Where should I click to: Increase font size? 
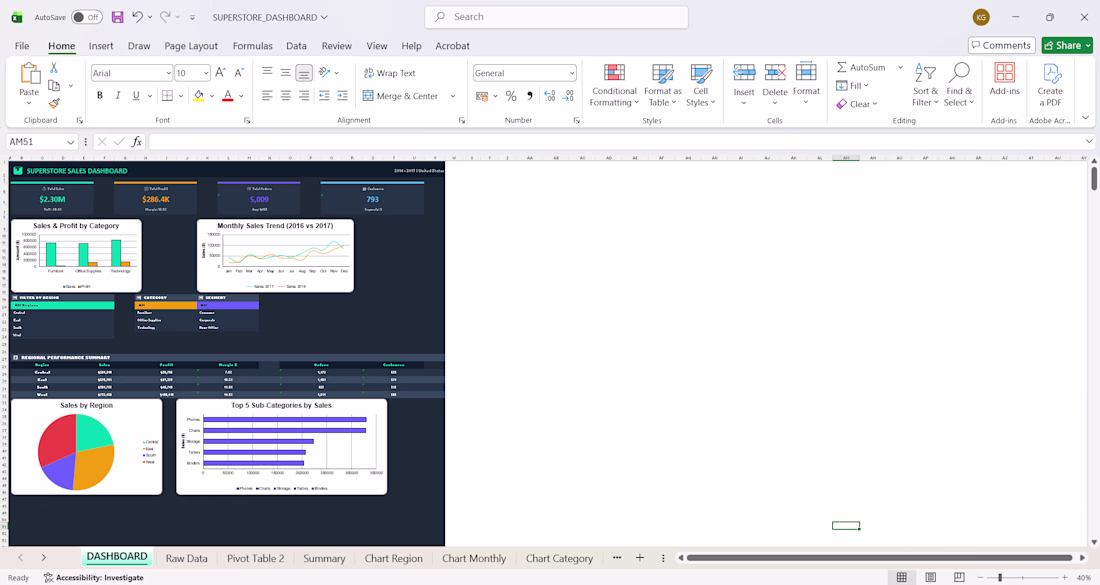point(220,73)
